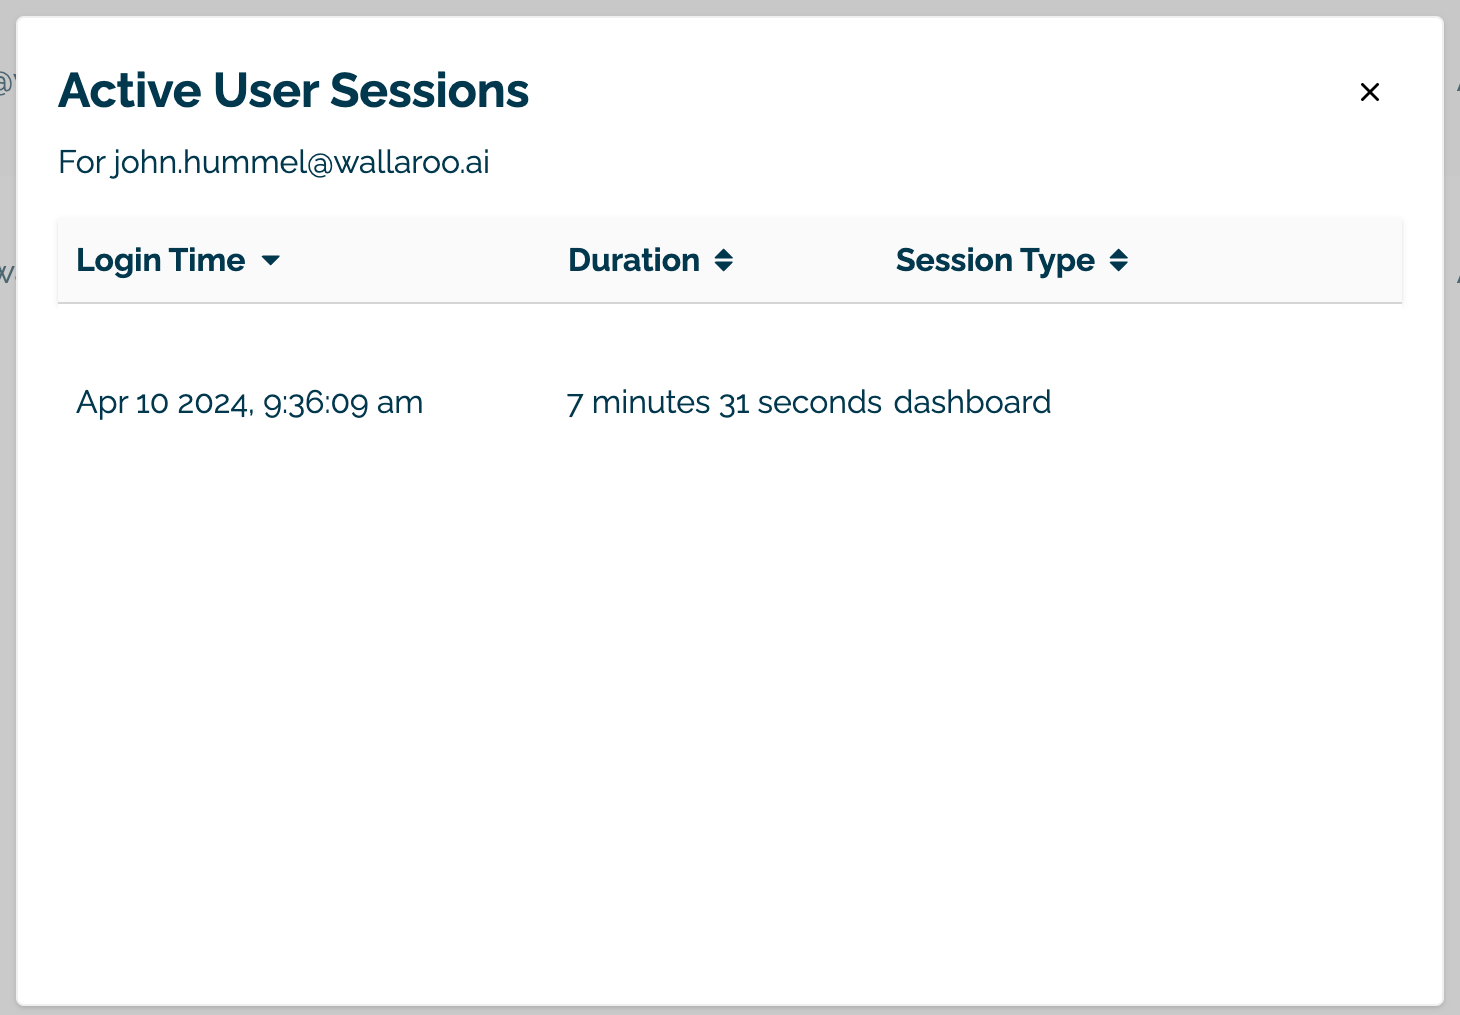Click the empty header area right of Session Type
The width and height of the screenshot is (1460, 1015).
click(x=1270, y=261)
